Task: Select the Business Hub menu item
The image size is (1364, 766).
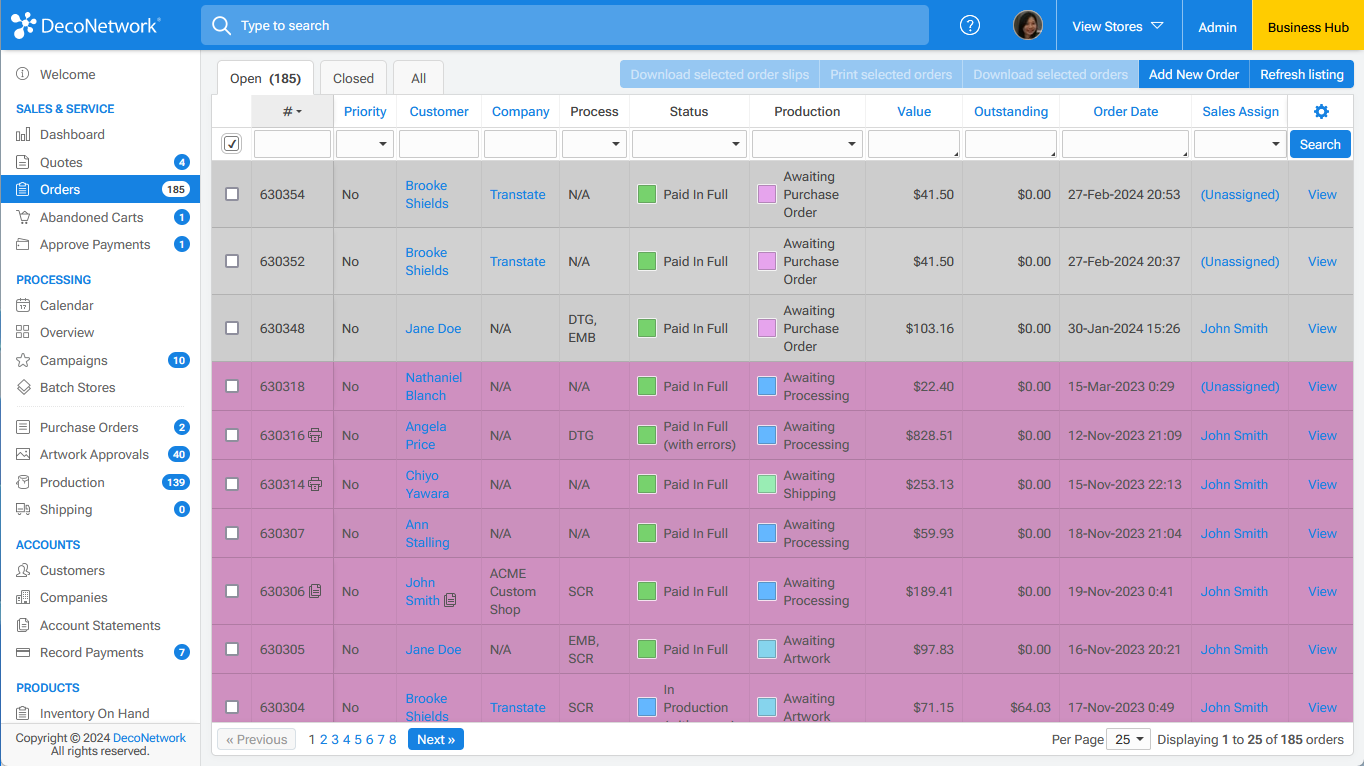Action: 1307,25
